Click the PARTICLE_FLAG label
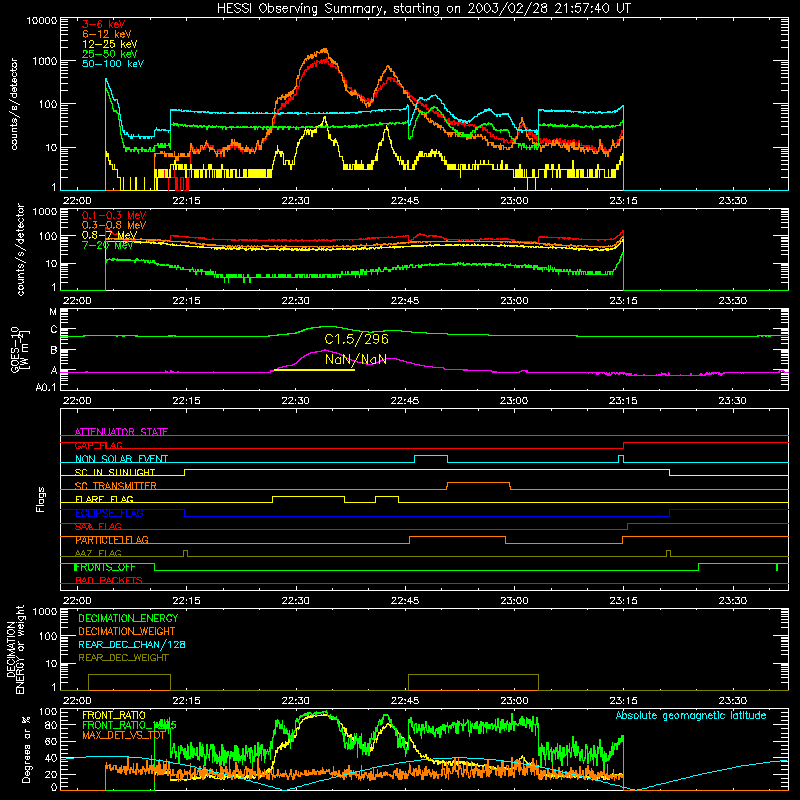 [112, 540]
